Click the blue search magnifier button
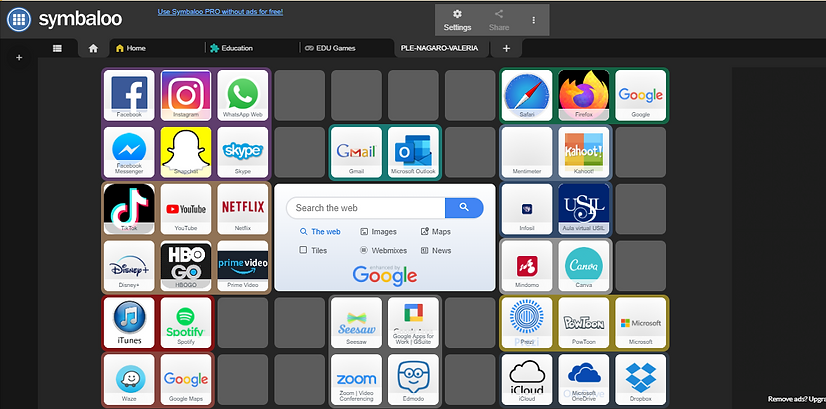 pos(464,208)
